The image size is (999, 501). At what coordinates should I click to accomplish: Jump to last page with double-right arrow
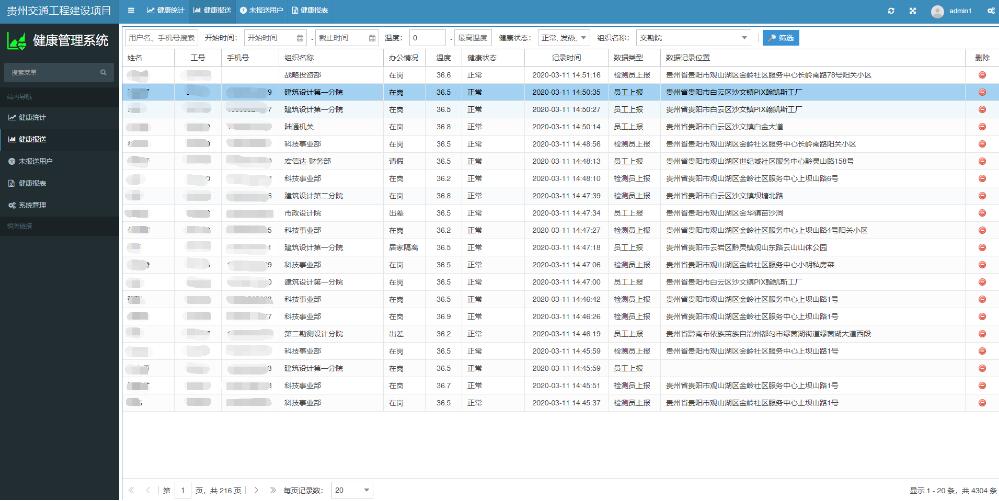273,490
